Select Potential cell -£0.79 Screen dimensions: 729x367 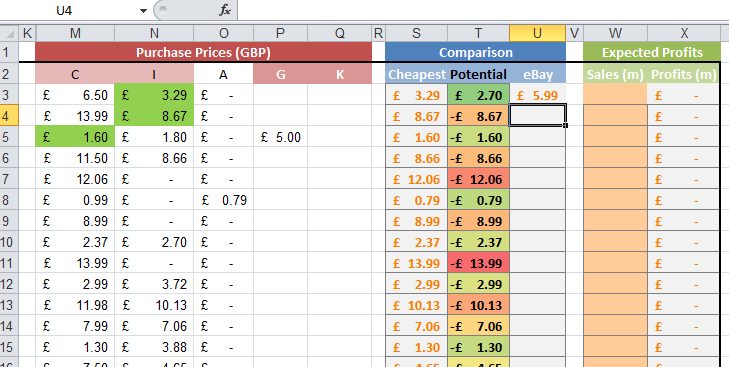click(478, 200)
